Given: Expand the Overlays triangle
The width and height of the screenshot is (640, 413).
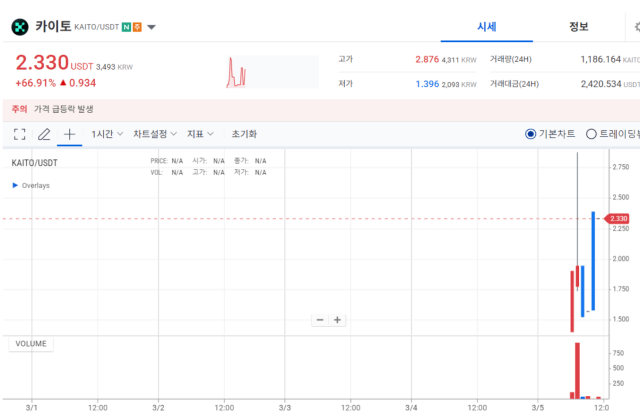Looking at the screenshot, I should point(14,185).
